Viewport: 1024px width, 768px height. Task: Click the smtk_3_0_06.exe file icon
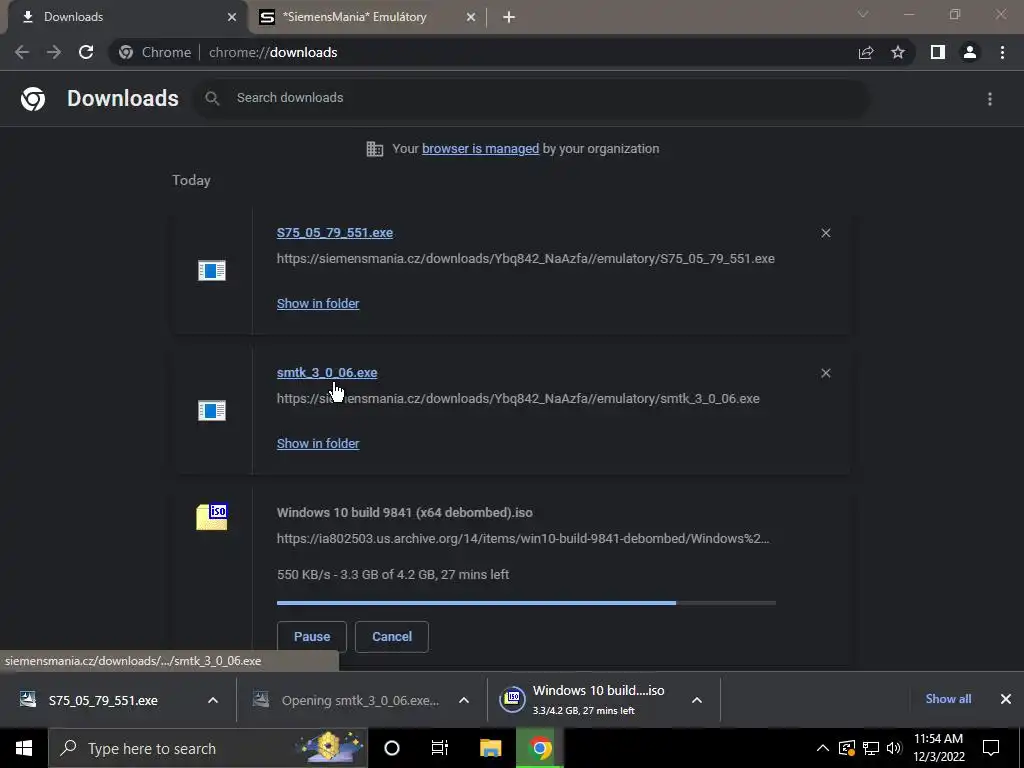(x=212, y=411)
